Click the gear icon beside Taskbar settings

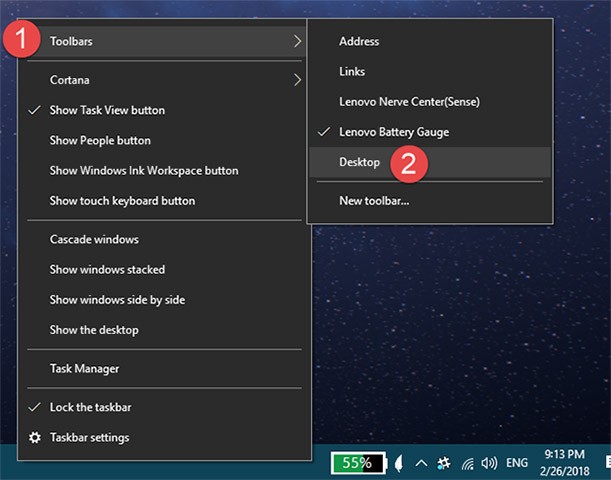35,437
